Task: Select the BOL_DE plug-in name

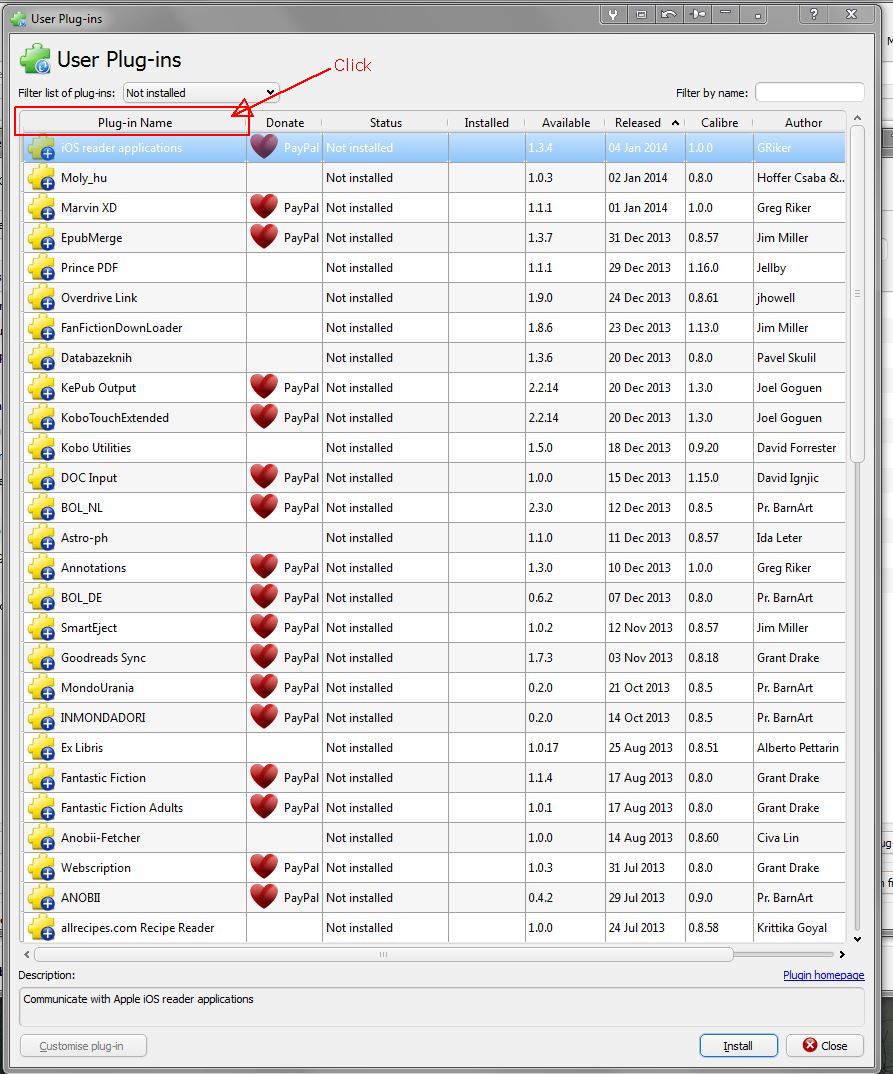Action: (81, 598)
